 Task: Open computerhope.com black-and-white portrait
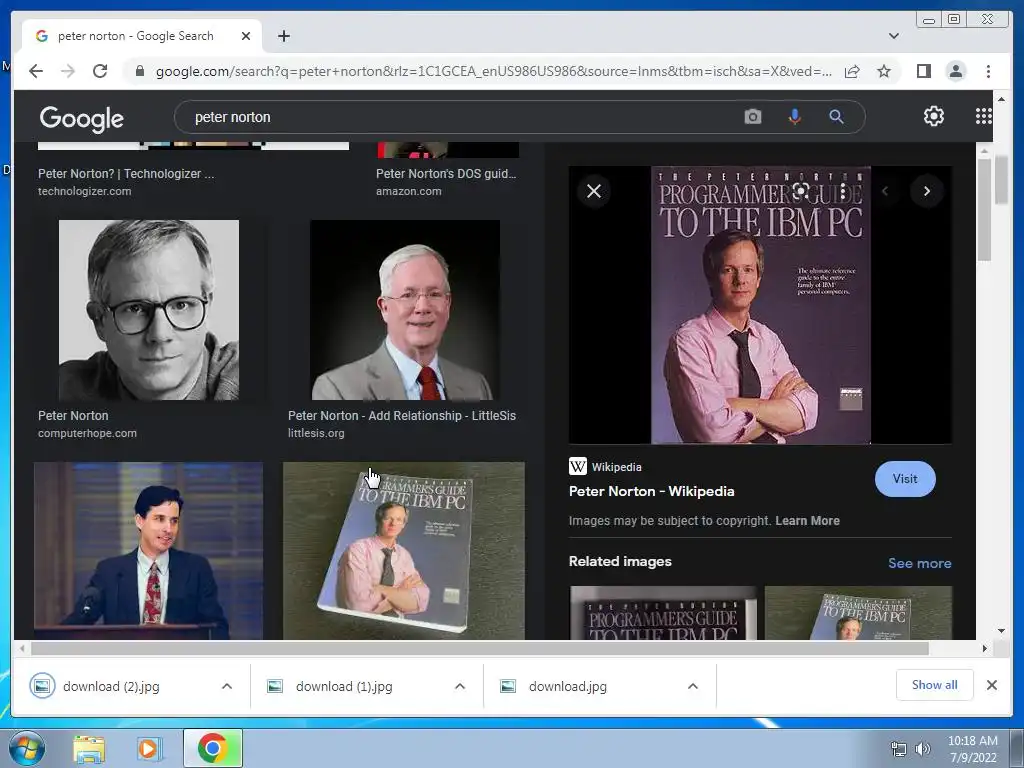149,310
